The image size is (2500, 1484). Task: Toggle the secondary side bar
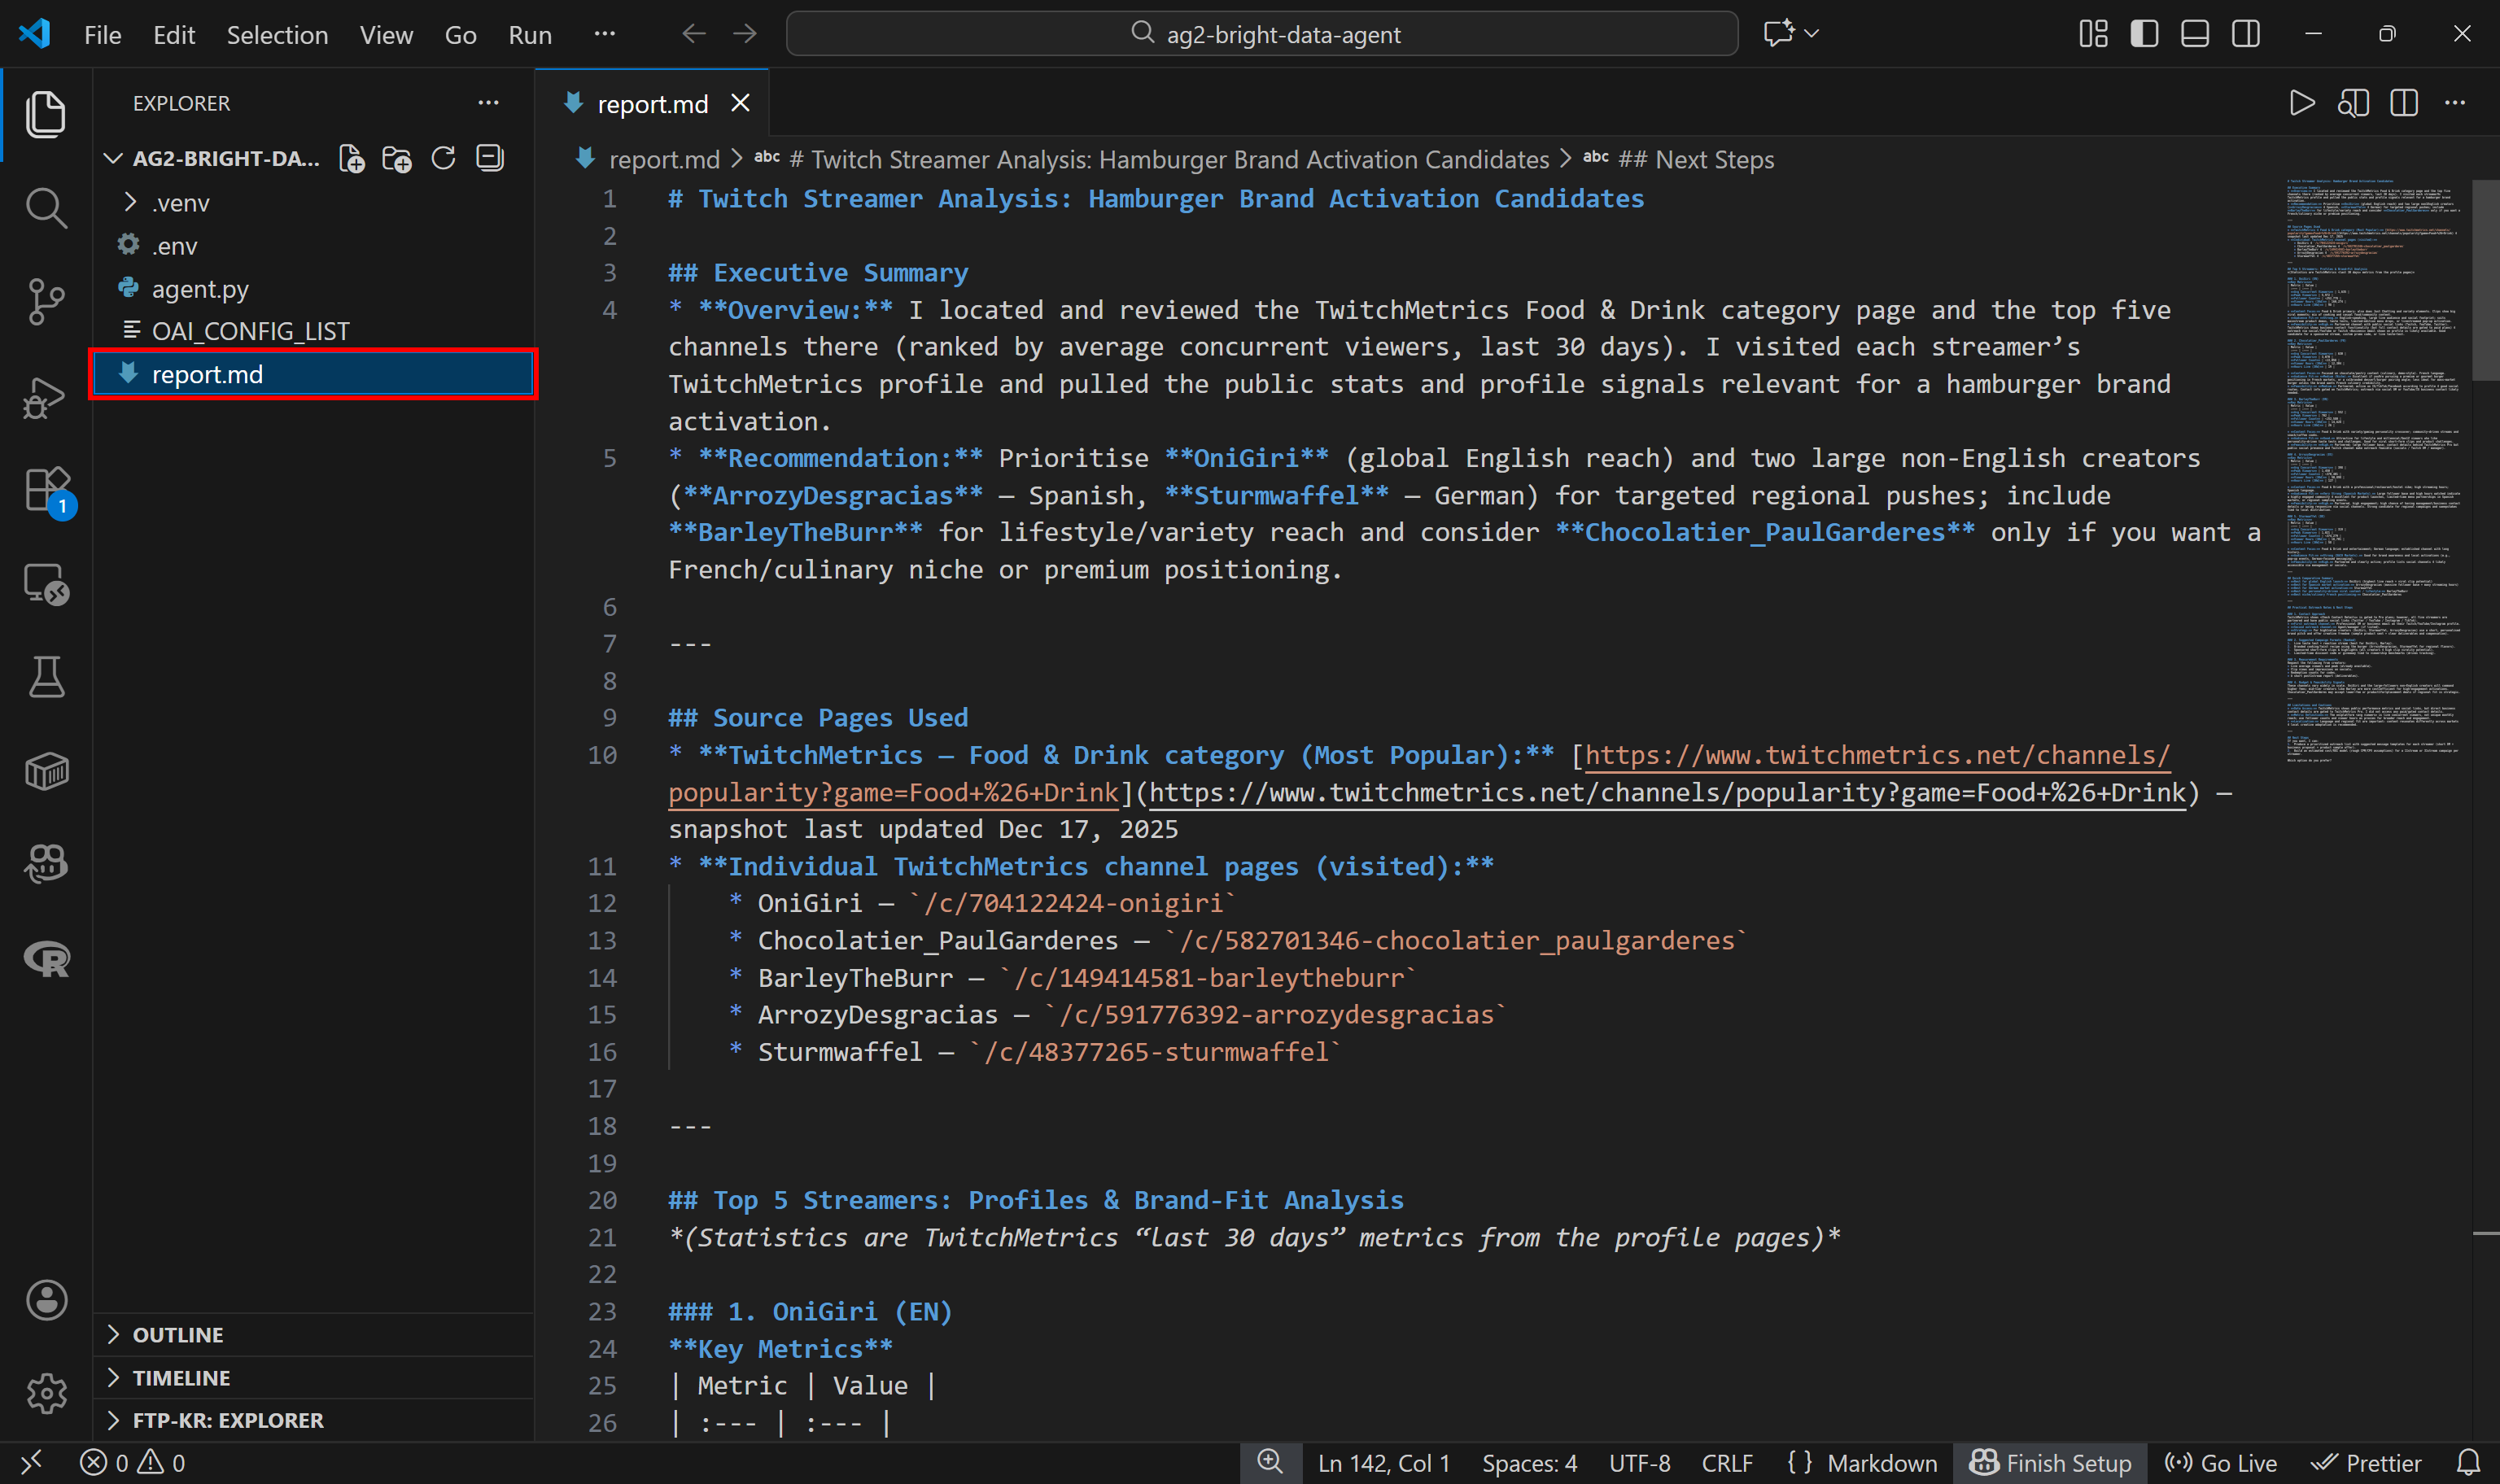(x=2245, y=34)
